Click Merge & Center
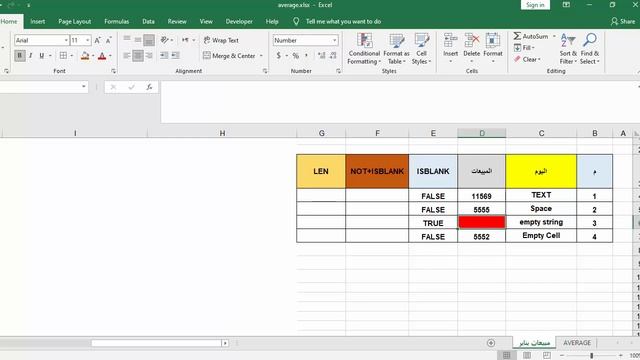The image size is (640, 360). pos(229,56)
